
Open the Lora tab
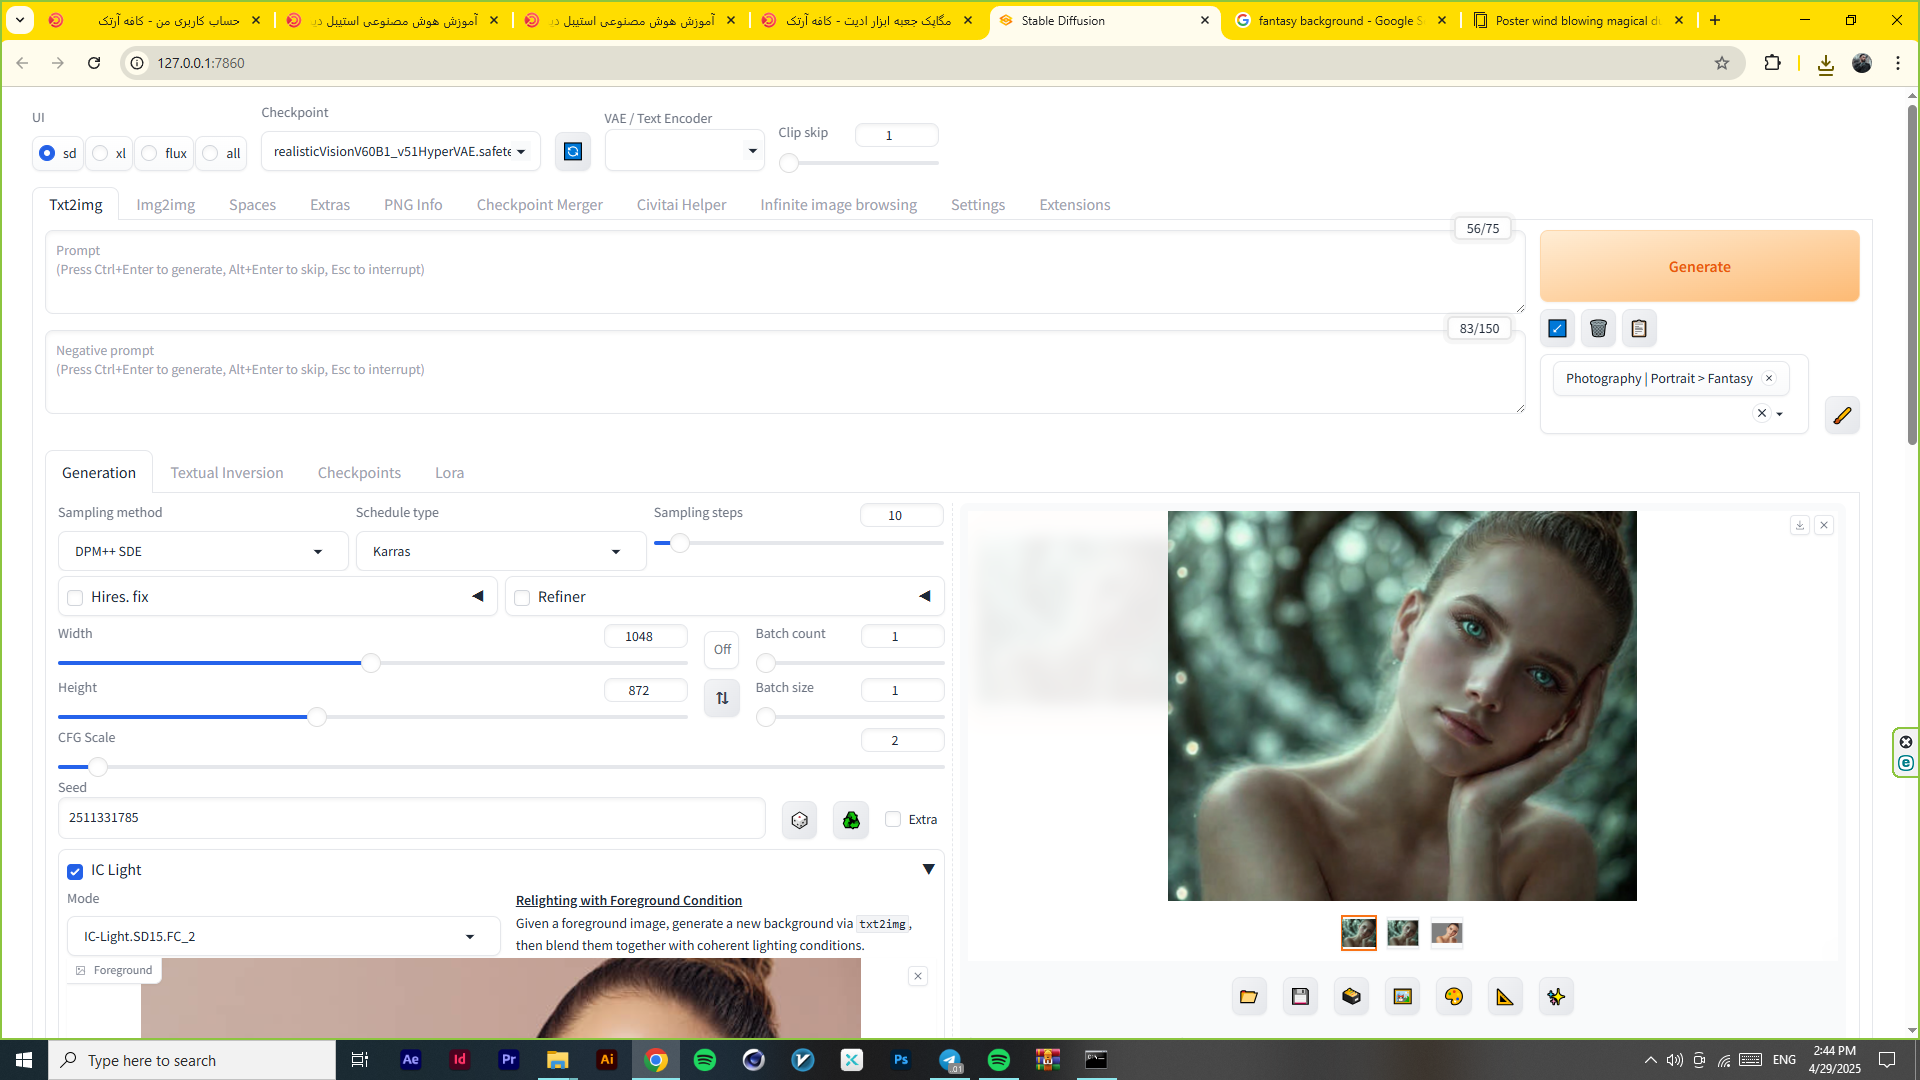click(x=449, y=473)
